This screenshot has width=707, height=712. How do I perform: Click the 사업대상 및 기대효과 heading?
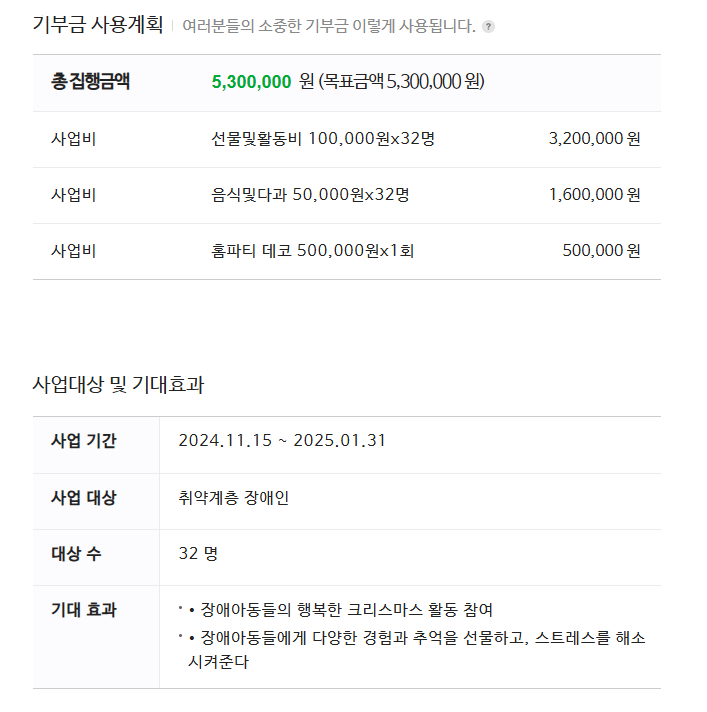118,385
